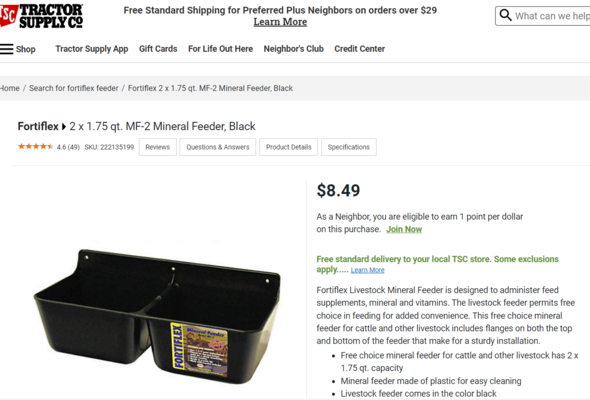The image size is (590, 400).
Task: Click the search magnifying glass icon
Action: pyautogui.click(x=505, y=15)
